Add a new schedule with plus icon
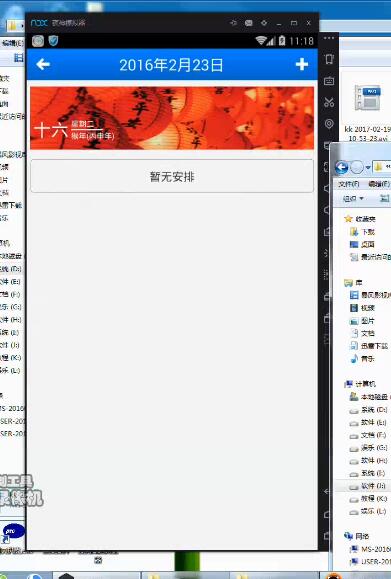Screen dimensions: 391x579 coord(302,64)
